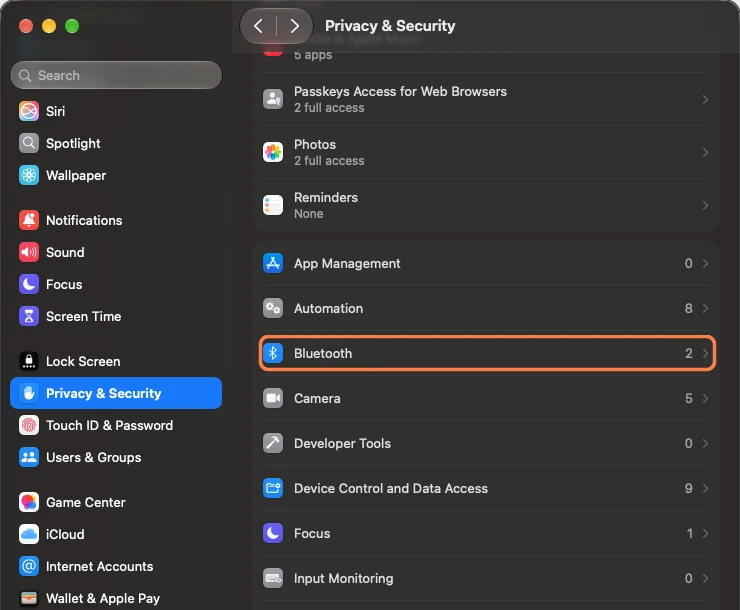Click the Game Center label

click(x=86, y=502)
